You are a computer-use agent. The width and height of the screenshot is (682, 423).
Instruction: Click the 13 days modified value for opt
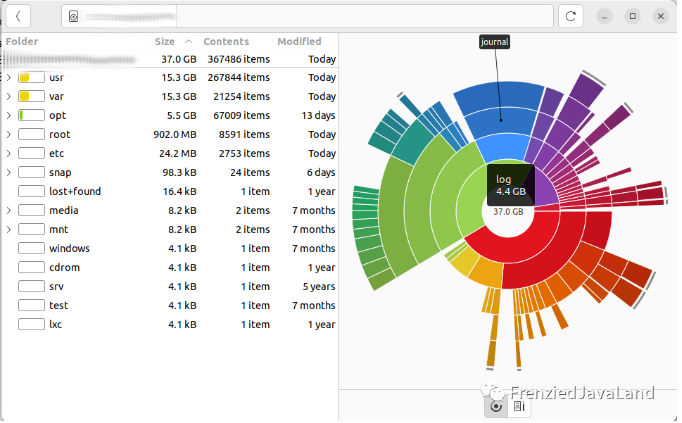318,116
